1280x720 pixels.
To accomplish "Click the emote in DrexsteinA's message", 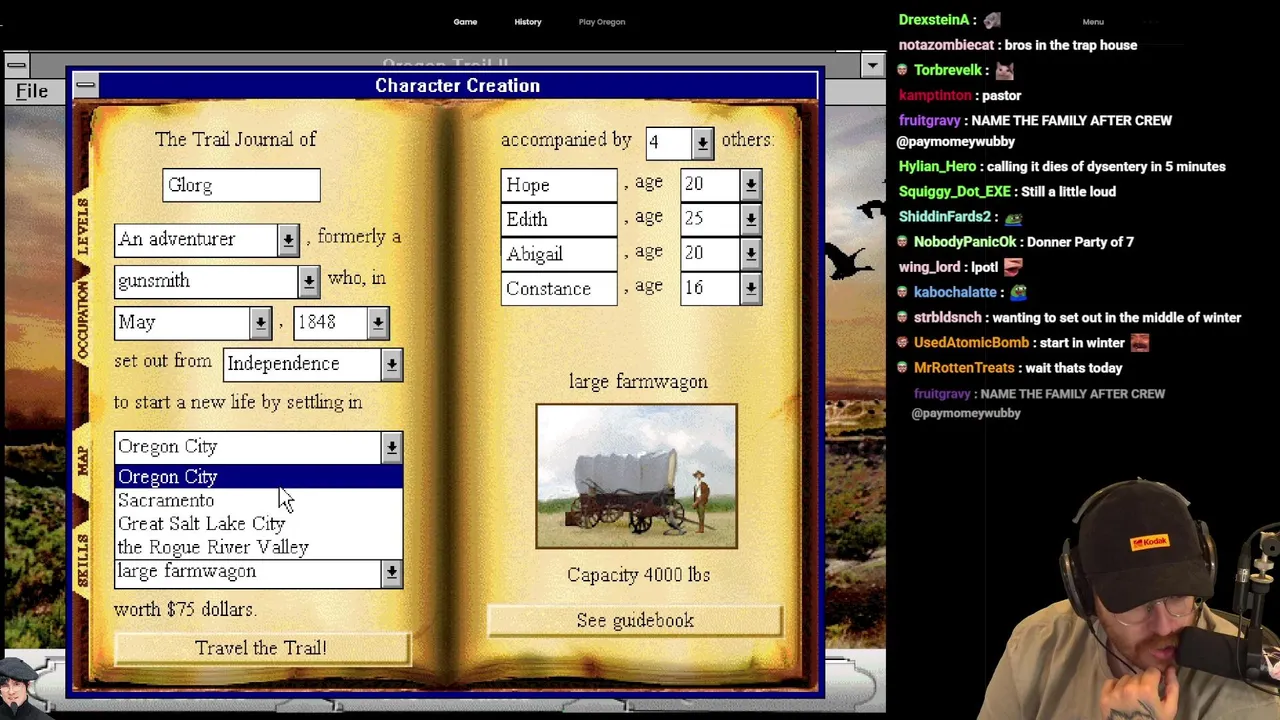I will click(x=992, y=20).
